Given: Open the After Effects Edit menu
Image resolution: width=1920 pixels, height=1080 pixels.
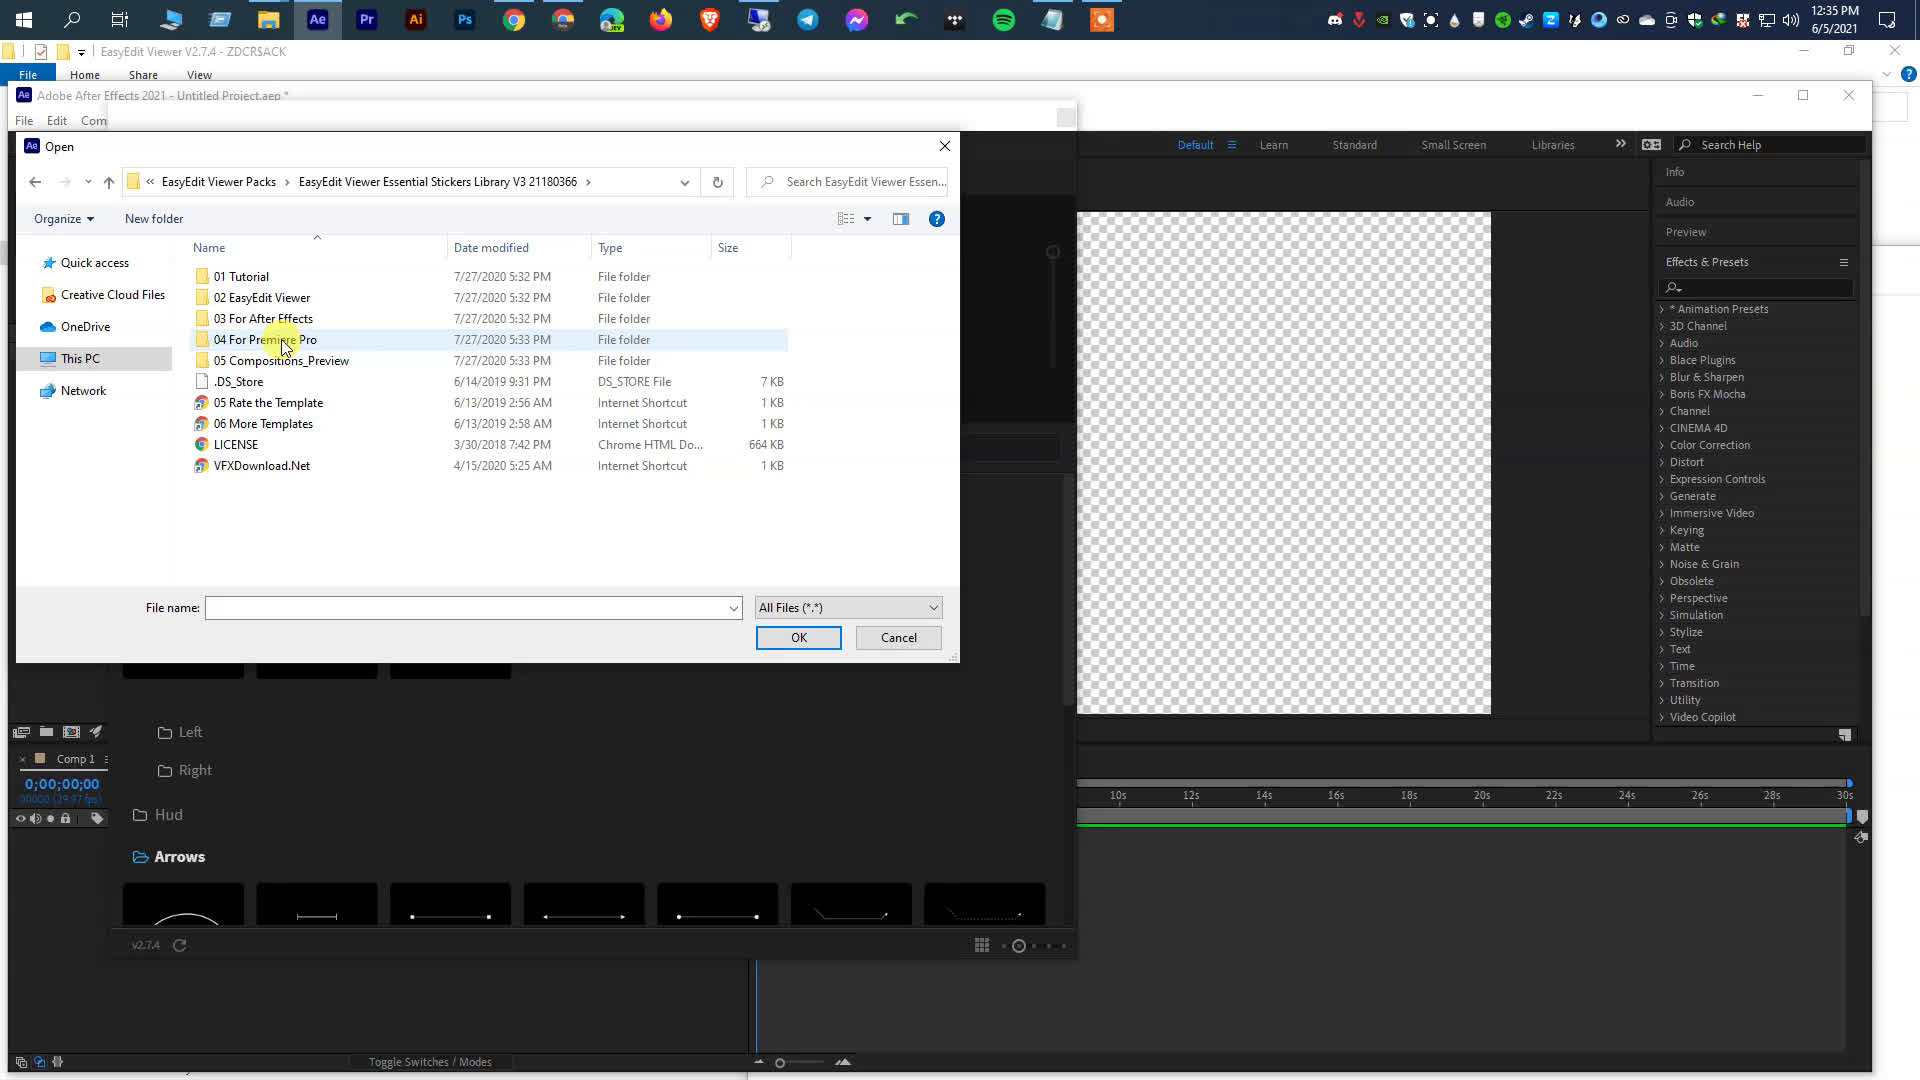Looking at the screenshot, I should [x=57, y=121].
